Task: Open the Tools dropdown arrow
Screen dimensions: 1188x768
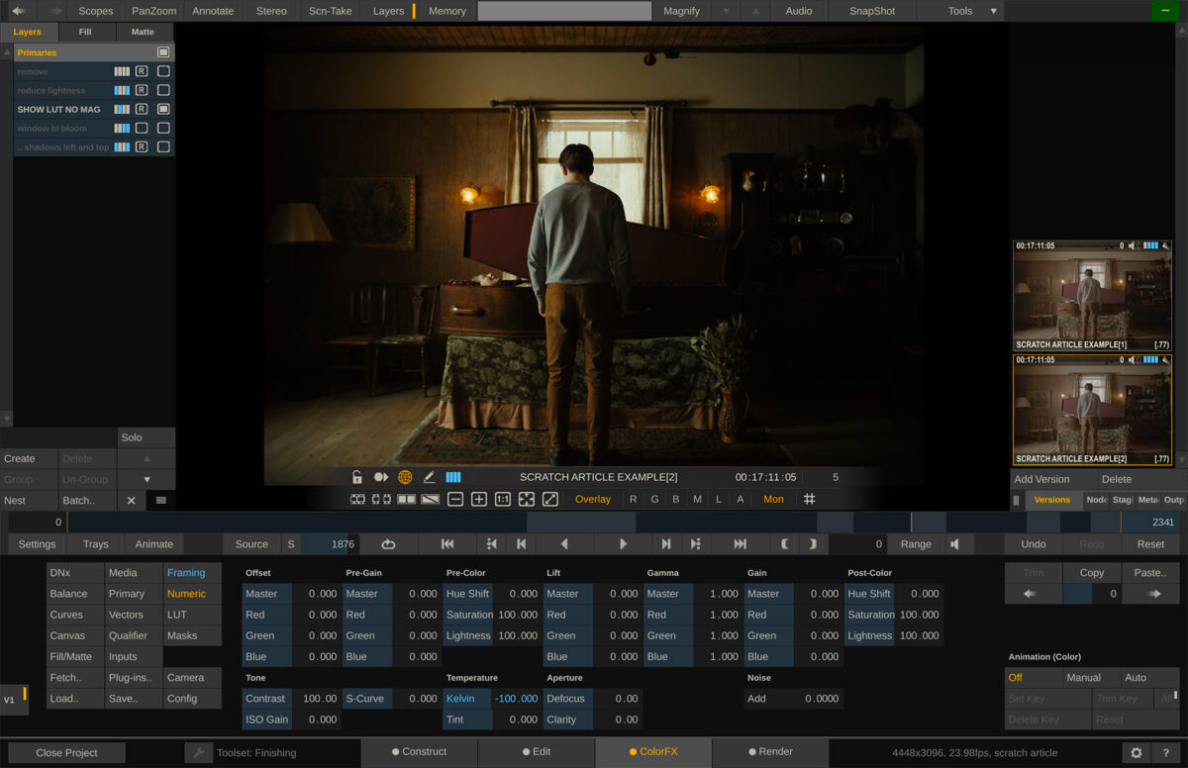Action: click(993, 11)
